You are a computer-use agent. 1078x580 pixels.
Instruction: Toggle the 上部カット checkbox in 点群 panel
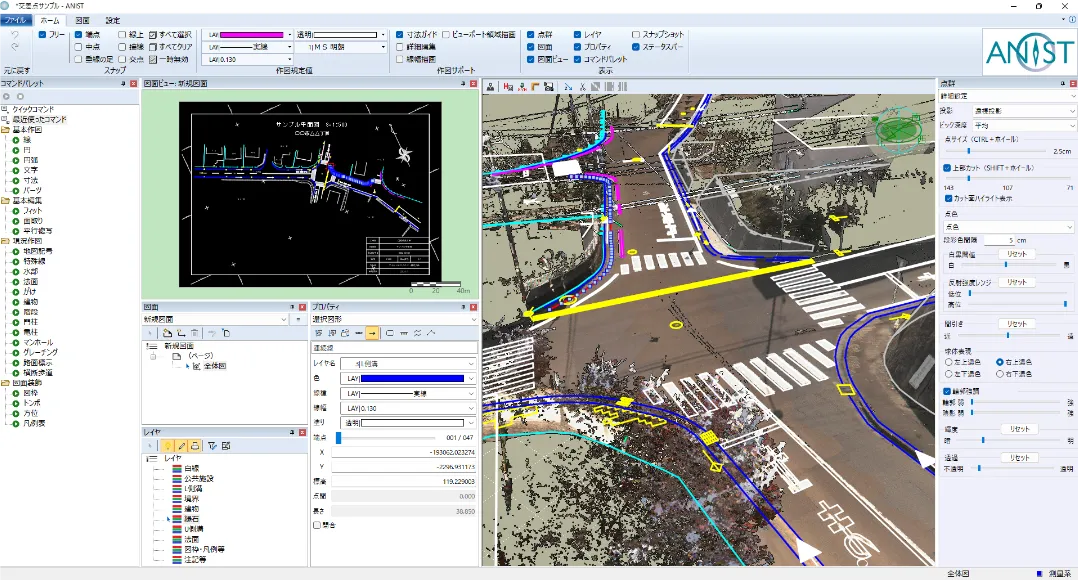(947, 168)
